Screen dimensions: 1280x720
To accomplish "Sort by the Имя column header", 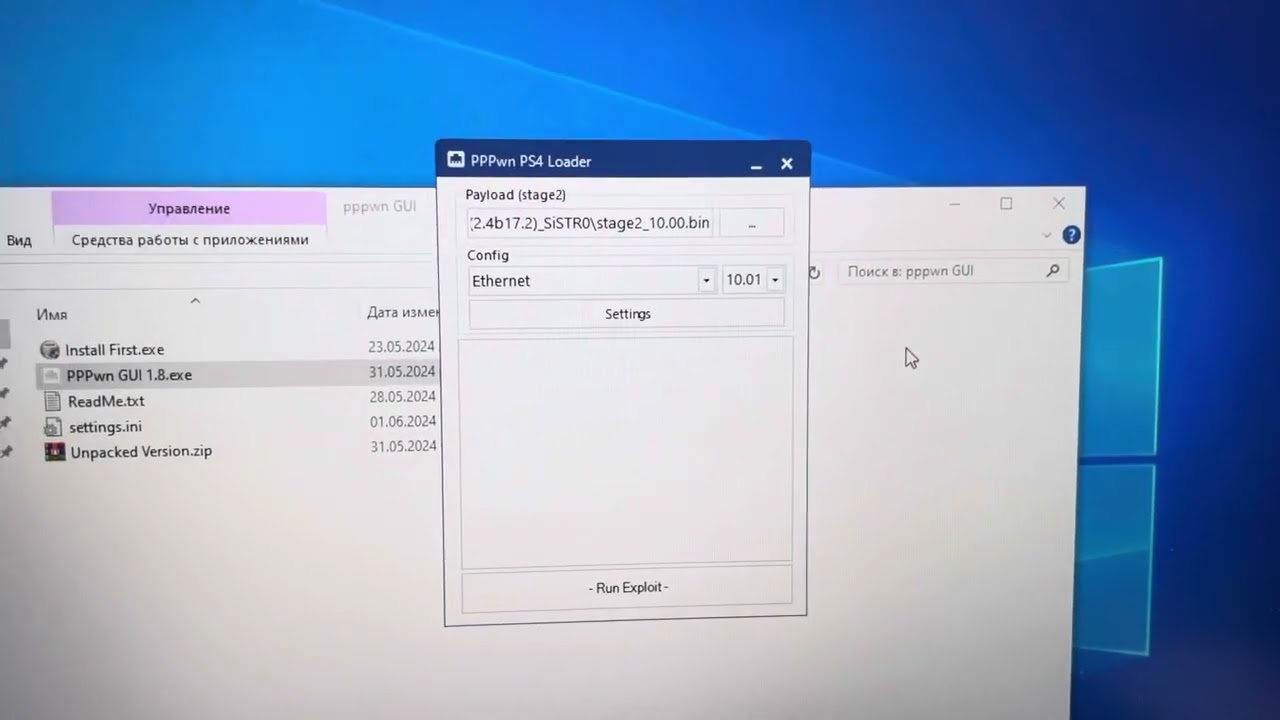I will [52, 314].
